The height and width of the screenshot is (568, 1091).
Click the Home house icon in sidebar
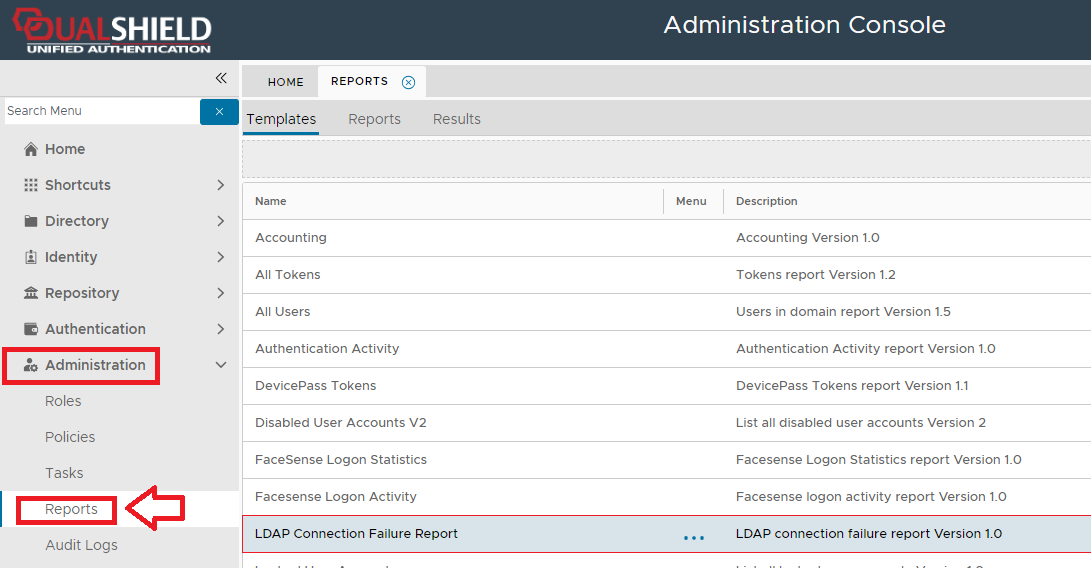(31, 149)
